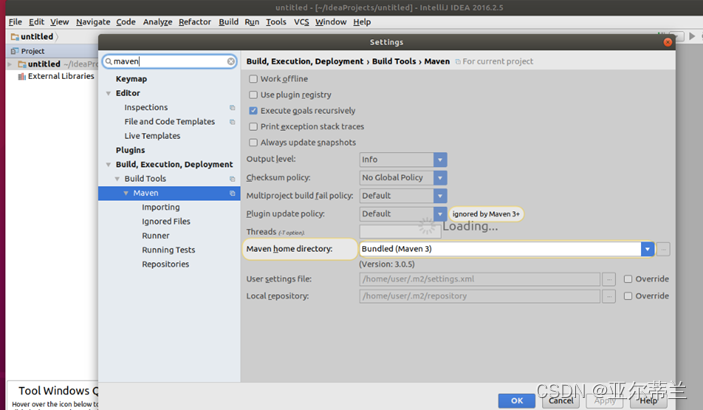Expand the untitled project tree node

10,65
